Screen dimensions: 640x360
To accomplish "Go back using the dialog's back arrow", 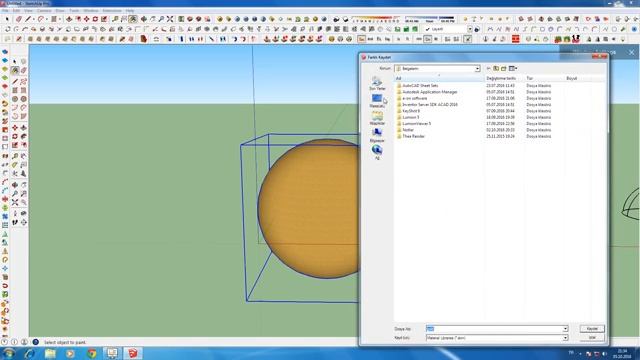I will point(489,69).
